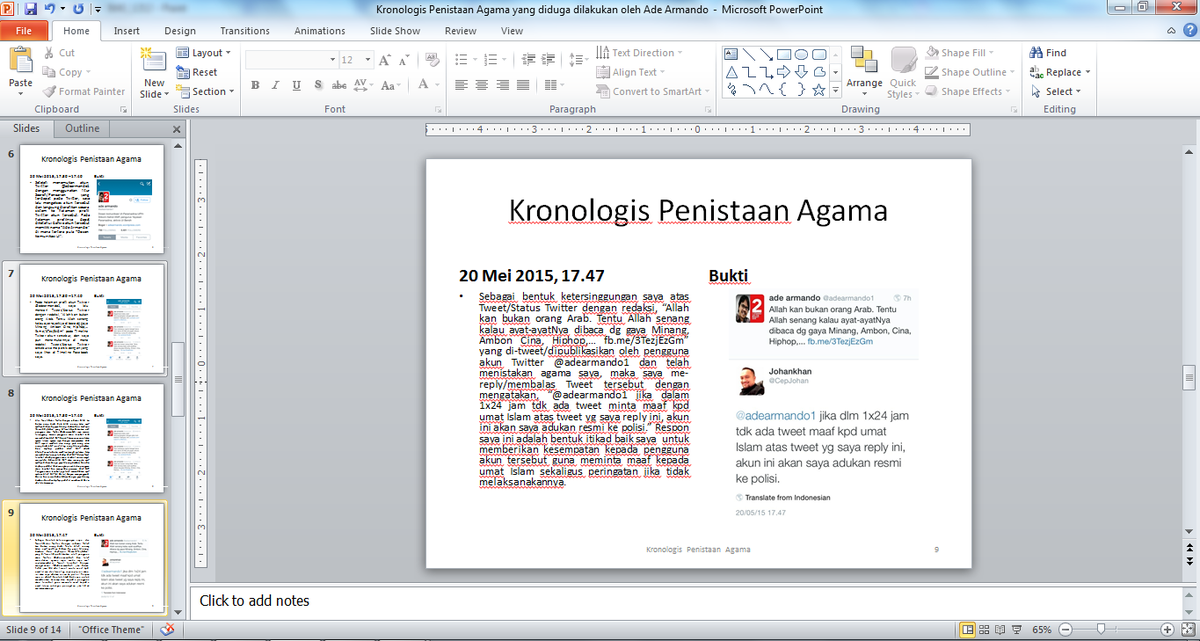Toggle Normal view button in status bar
The image size is (1200, 641).
click(x=968, y=630)
